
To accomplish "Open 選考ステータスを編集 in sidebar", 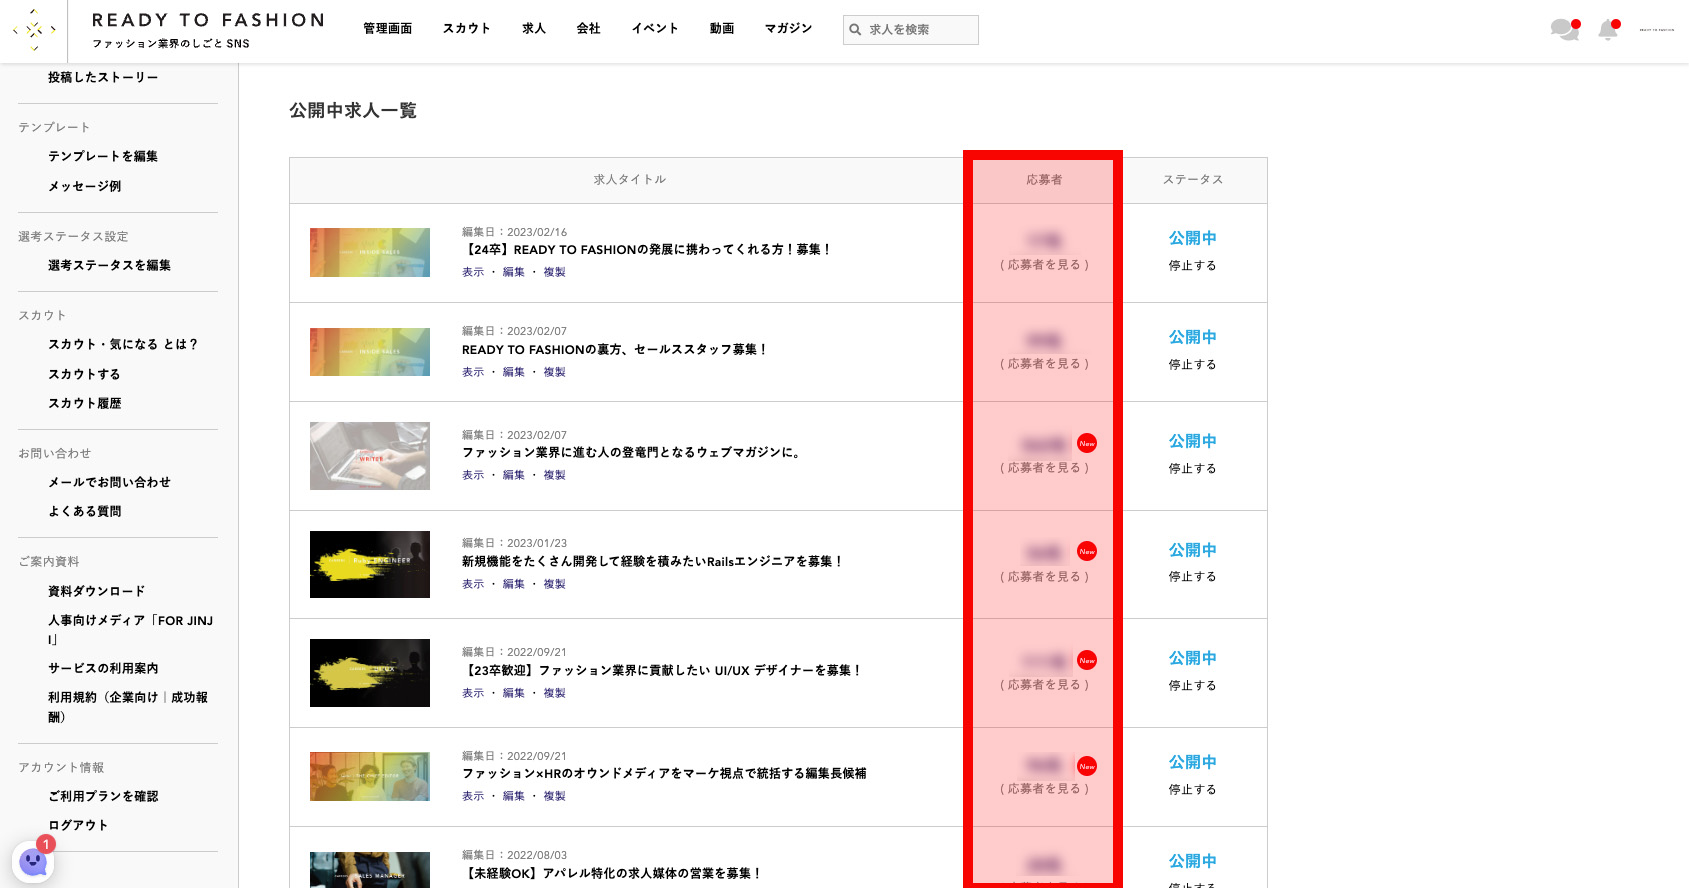I will pyautogui.click(x=109, y=265).
